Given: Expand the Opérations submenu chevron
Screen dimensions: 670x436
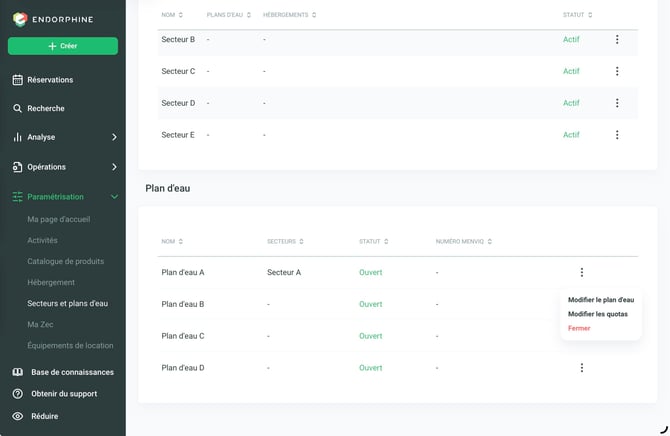Looking at the screenshot, I should coord(114,167).
